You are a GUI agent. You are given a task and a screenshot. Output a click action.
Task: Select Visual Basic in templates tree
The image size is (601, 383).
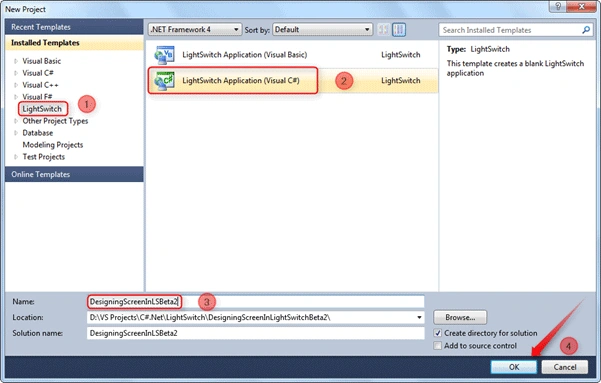pyautogui.click(x=41, y=61)
